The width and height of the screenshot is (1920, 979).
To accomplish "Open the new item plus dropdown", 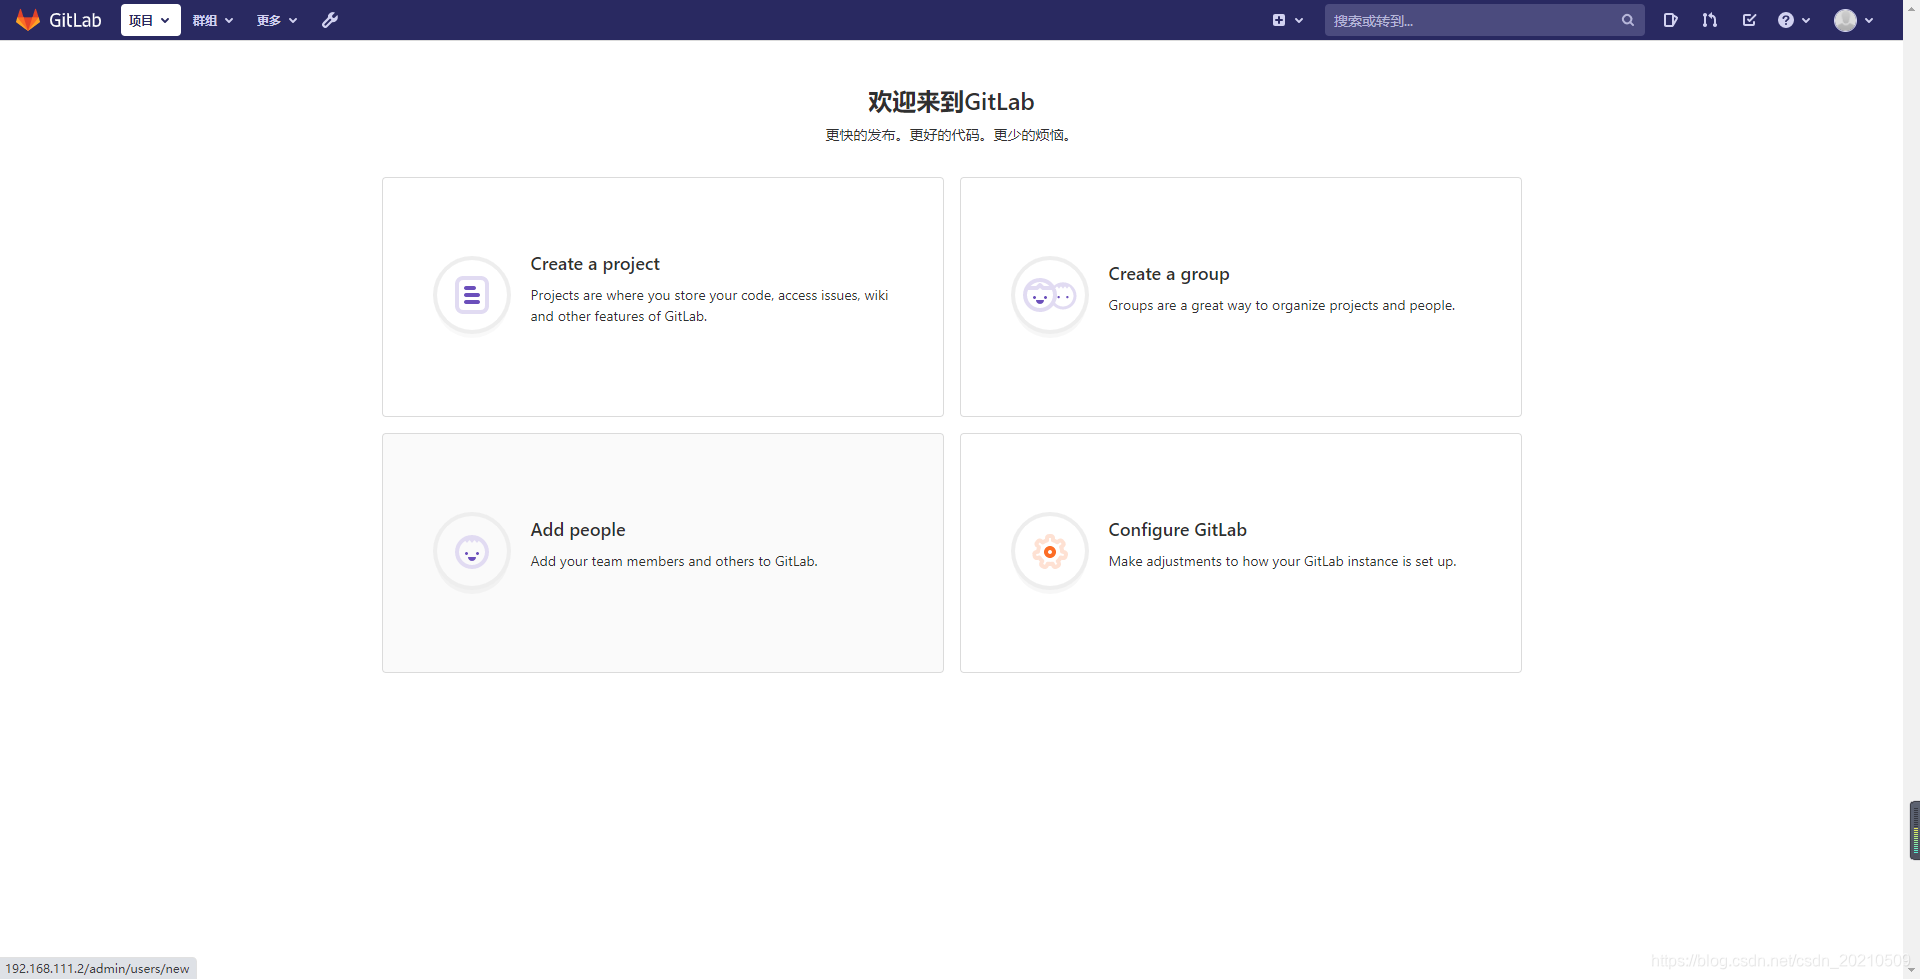I will 1287,20.
